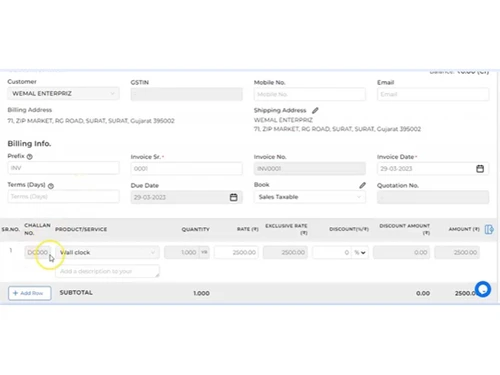Click the subtotal quantity 1.000

pos(201,293)
